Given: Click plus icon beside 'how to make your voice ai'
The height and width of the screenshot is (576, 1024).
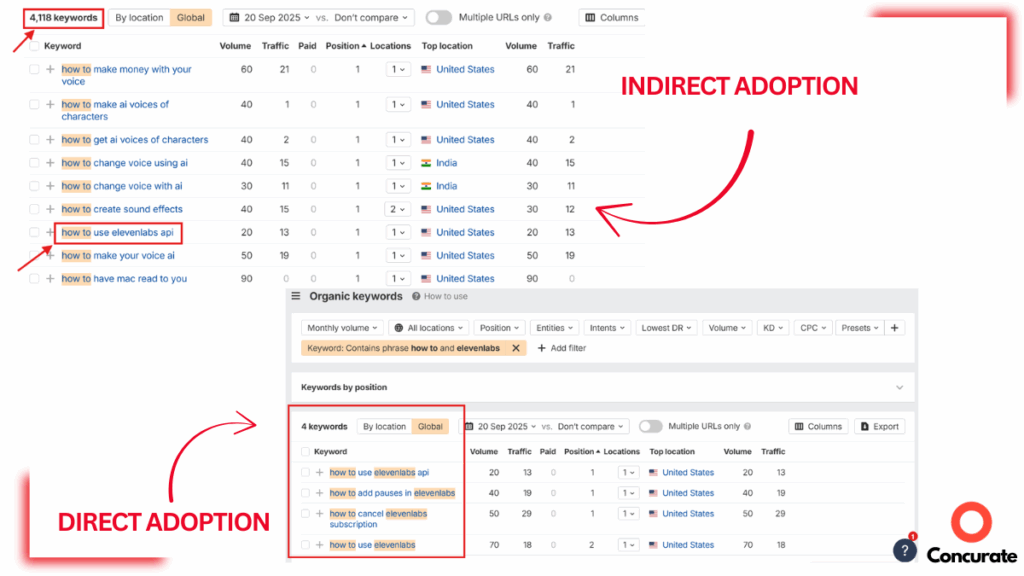Looking at the screenshot, I should (50, 255).
